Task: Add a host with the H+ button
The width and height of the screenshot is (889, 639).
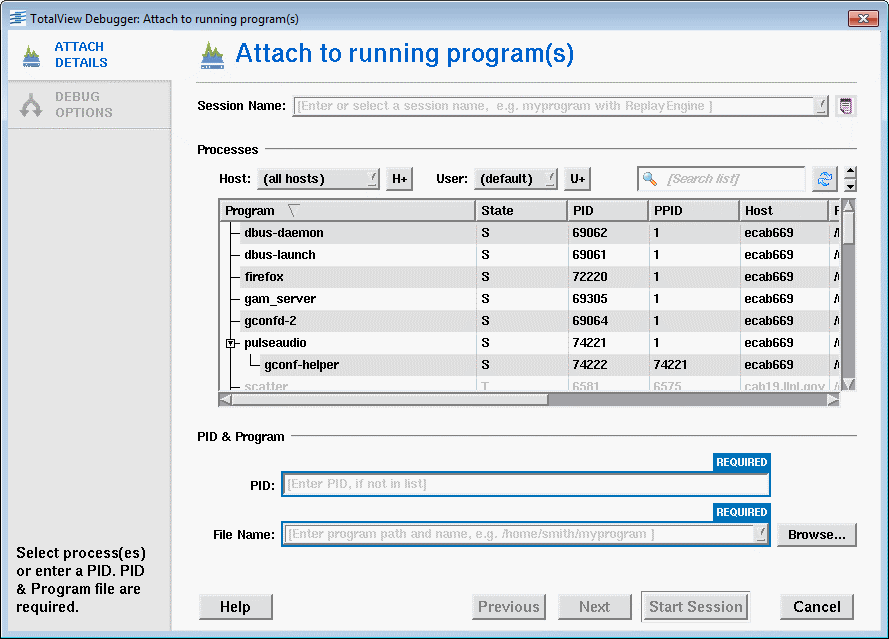Action: point(399,179)
